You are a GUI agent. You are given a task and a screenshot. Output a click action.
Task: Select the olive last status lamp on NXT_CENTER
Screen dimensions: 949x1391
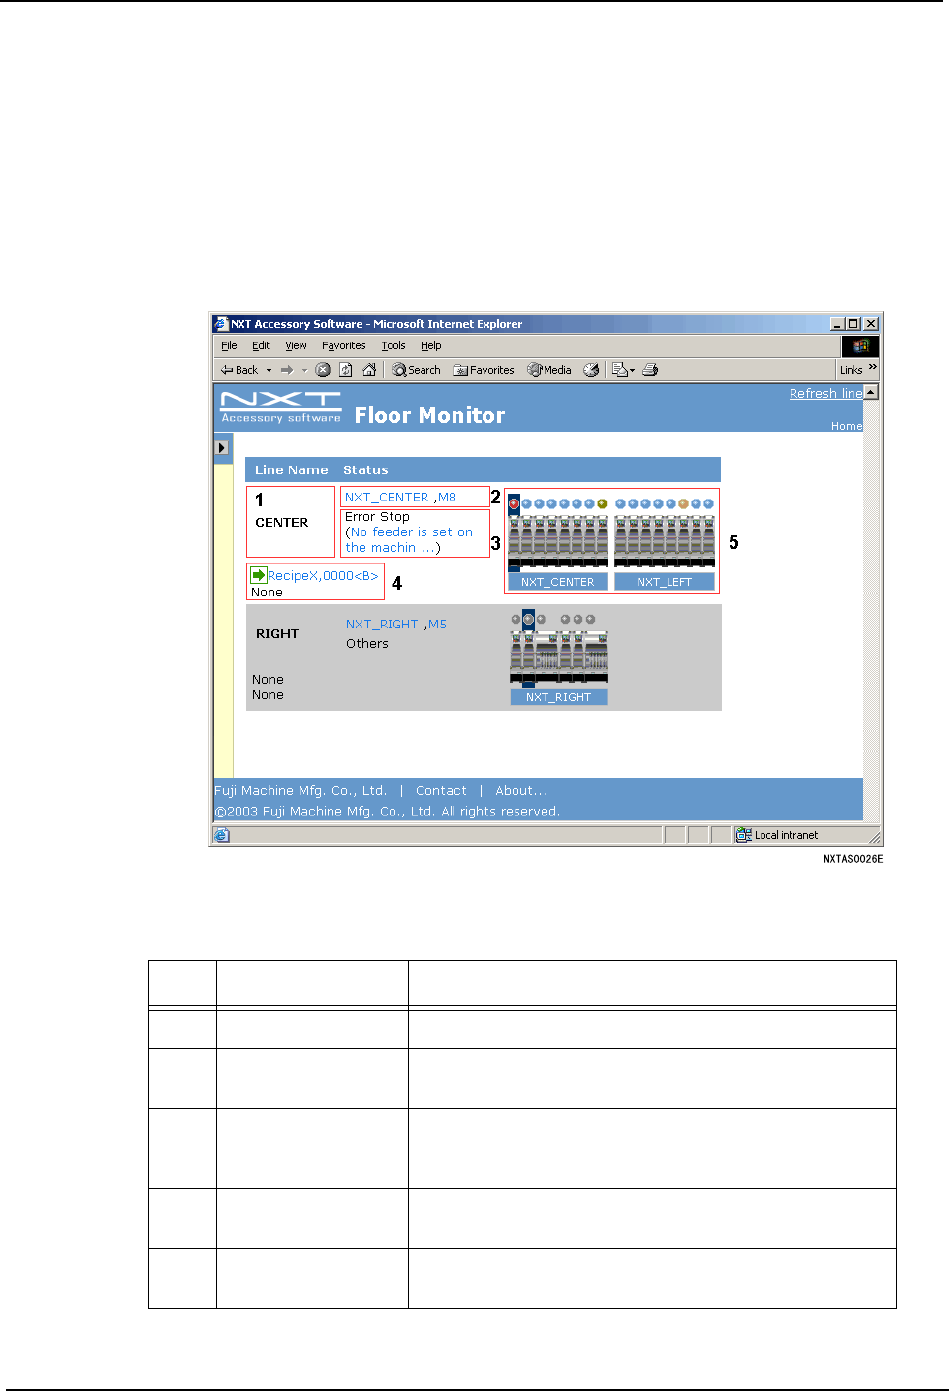tap(602, 504)
